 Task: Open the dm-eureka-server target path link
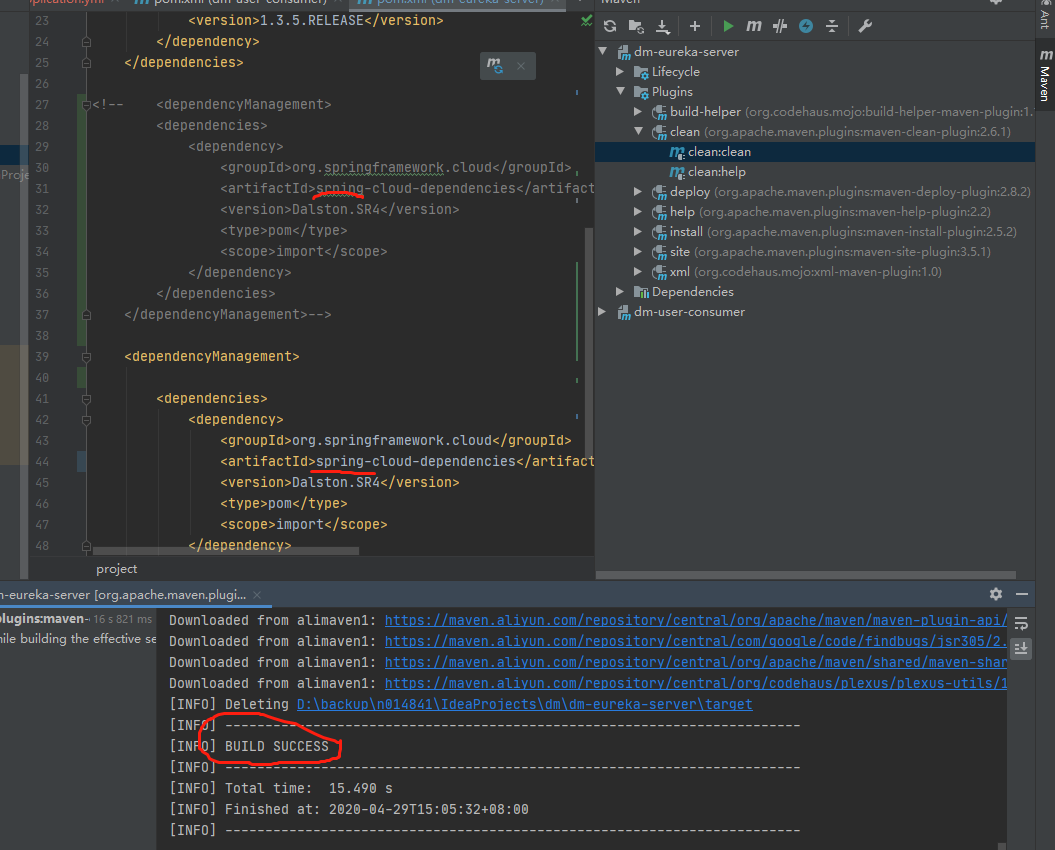point(525,704)
